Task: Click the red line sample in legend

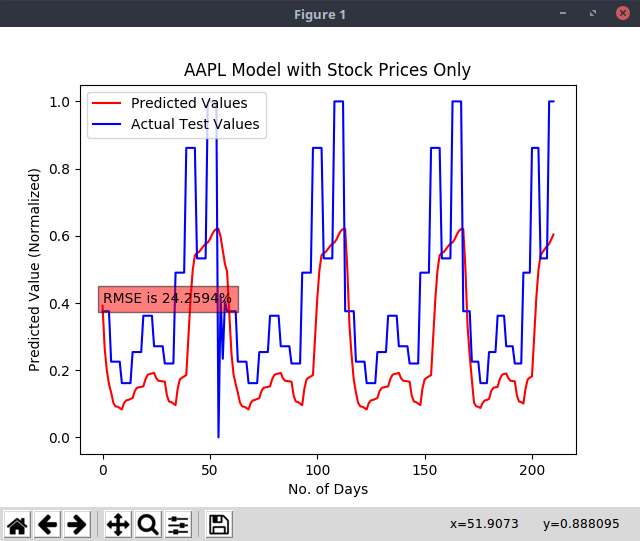Action: coord(107,103)
